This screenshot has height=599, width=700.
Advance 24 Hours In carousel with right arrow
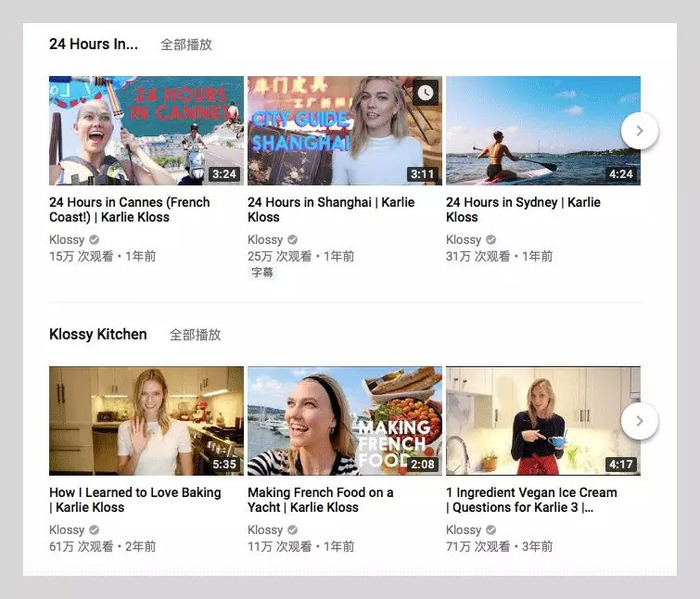[x=639, y=131]
